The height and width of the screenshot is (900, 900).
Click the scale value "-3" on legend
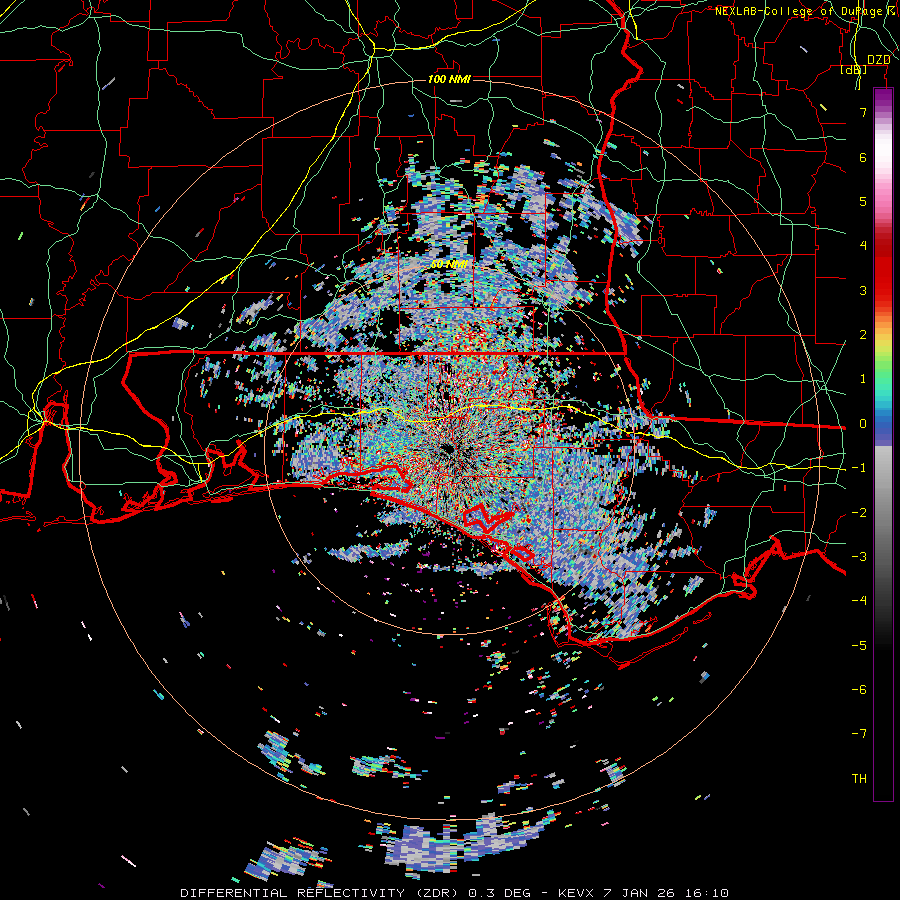(859, 557)
